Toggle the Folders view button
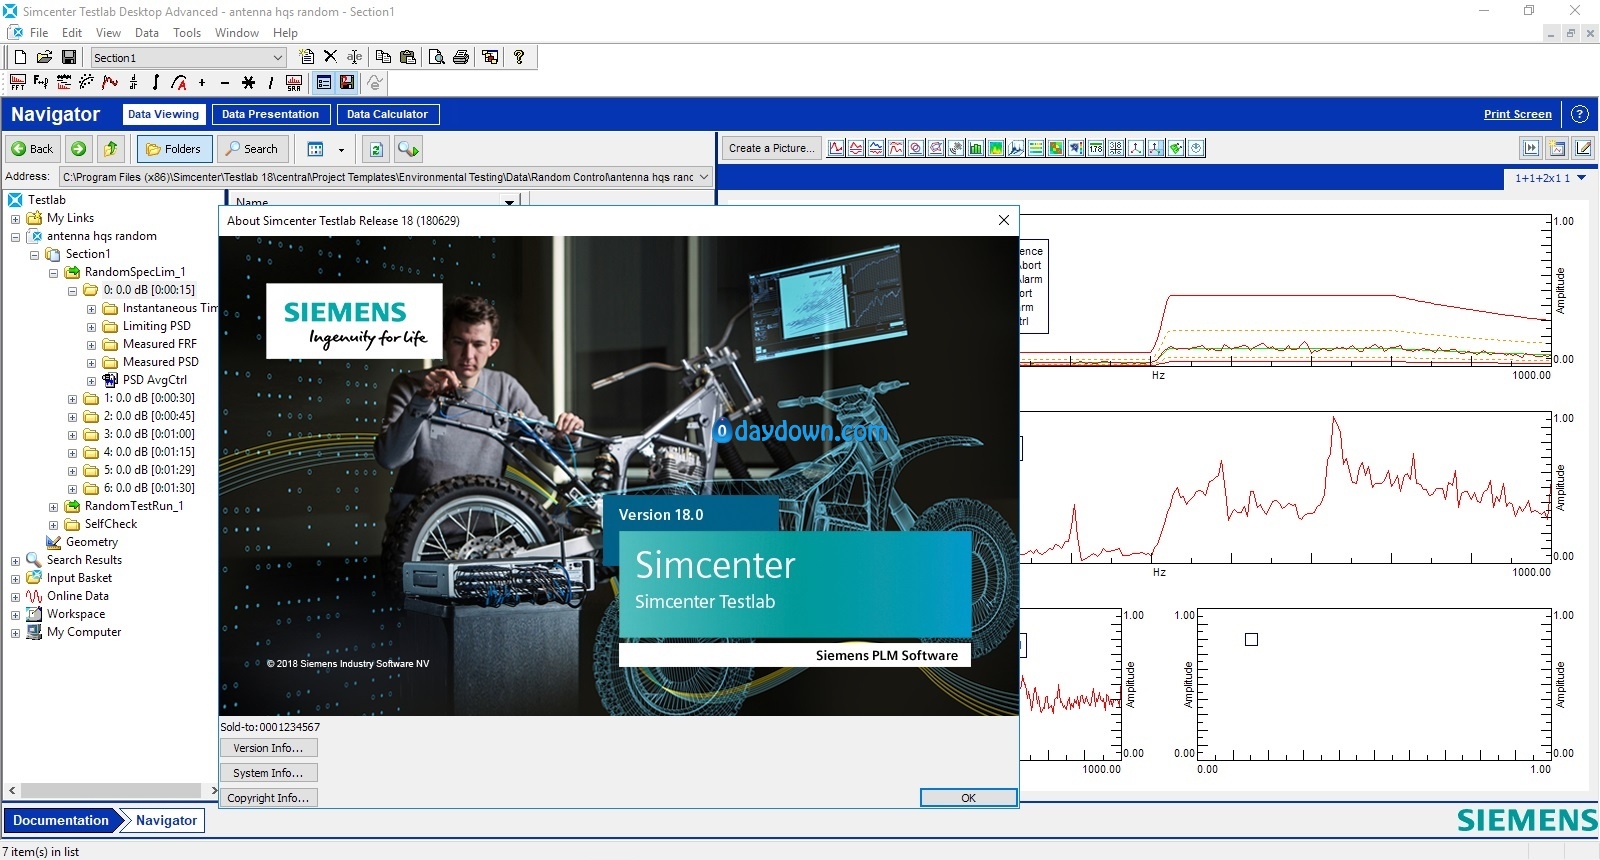The image size is (1600, 860). [x=174, y=149]
